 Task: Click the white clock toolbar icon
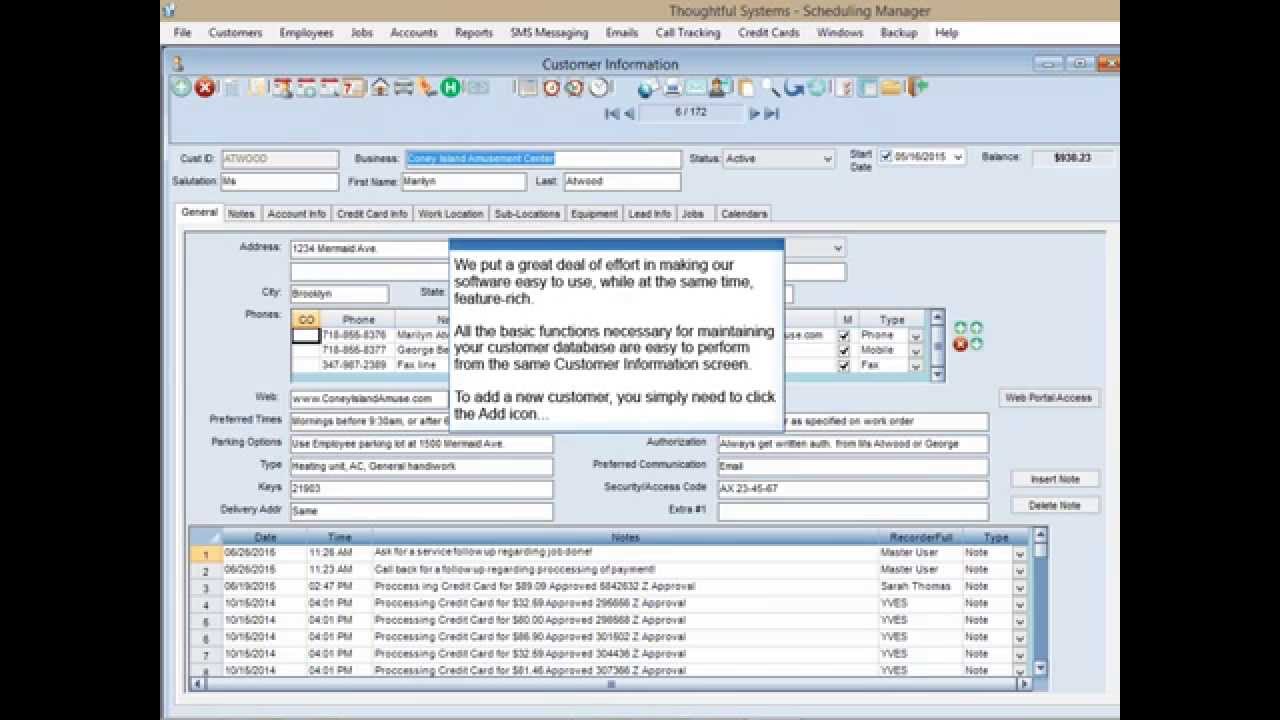pyautogui.click(x=598, y=88)
